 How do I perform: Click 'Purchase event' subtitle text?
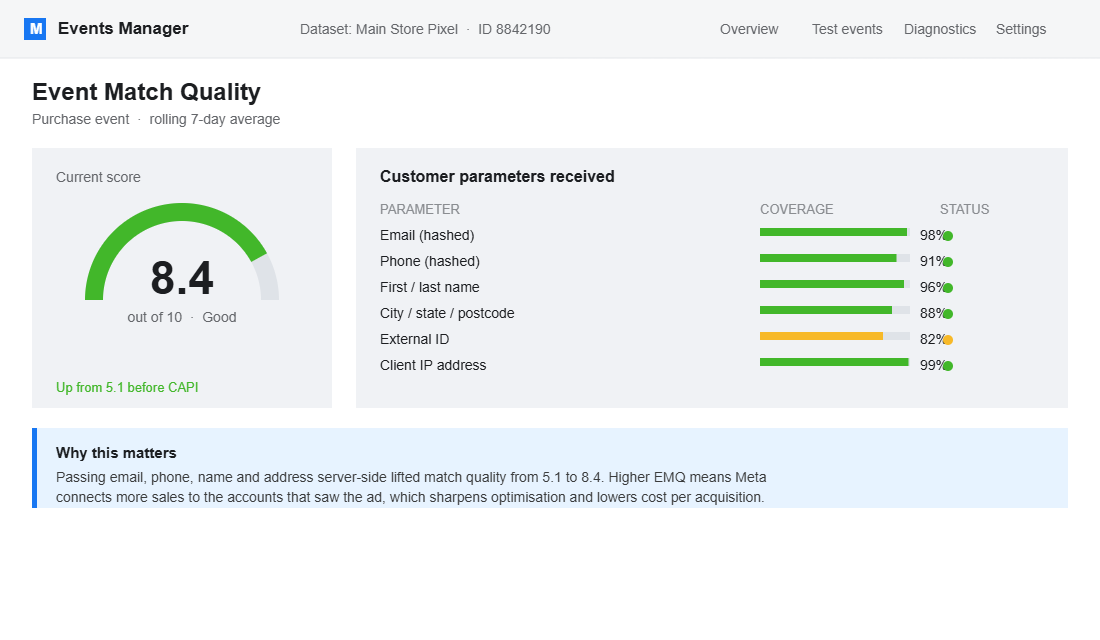(81, 119)
